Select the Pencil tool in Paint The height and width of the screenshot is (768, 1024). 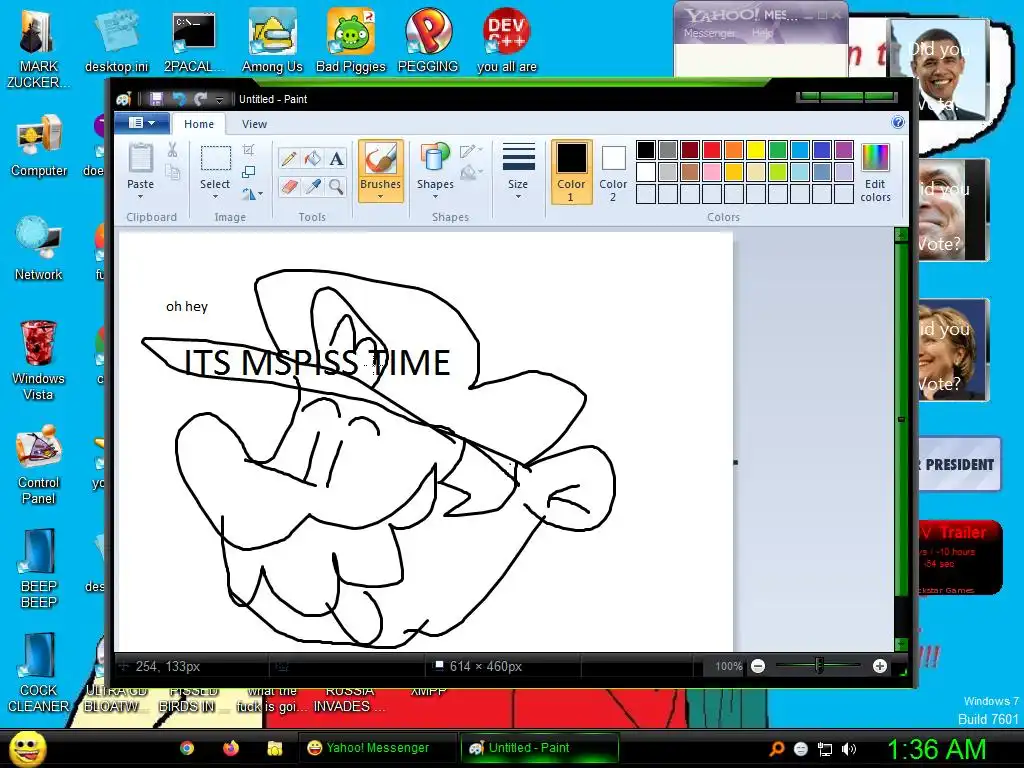[x=289, y=159]
